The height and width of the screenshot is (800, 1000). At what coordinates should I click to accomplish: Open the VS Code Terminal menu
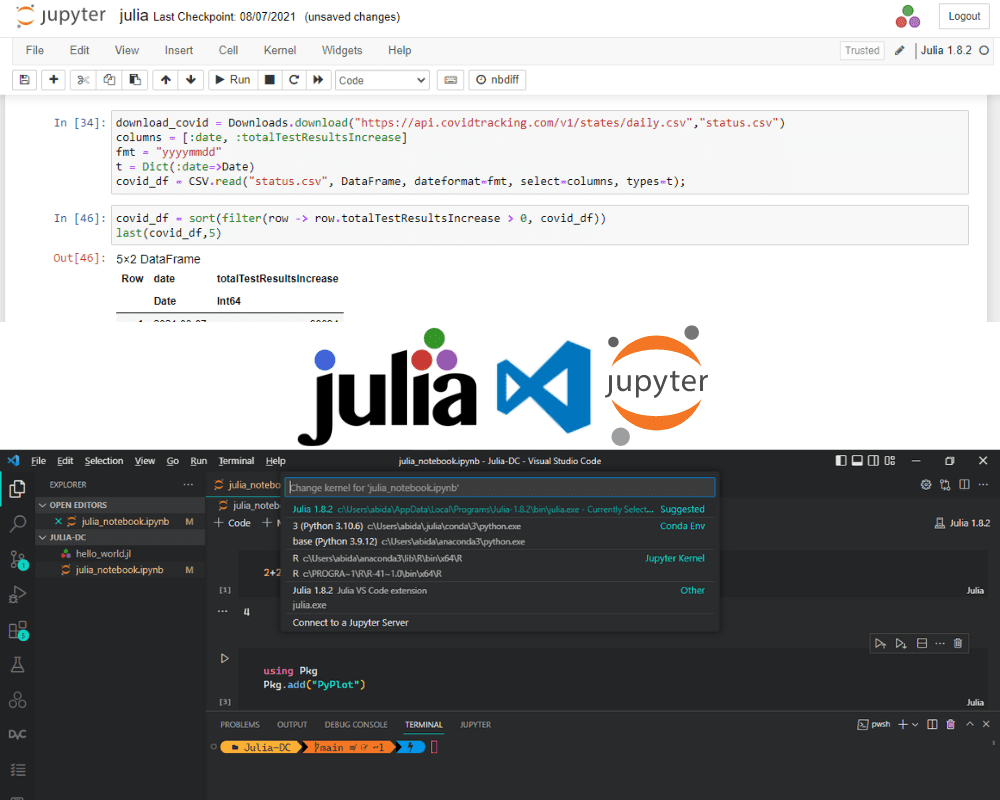236,461
